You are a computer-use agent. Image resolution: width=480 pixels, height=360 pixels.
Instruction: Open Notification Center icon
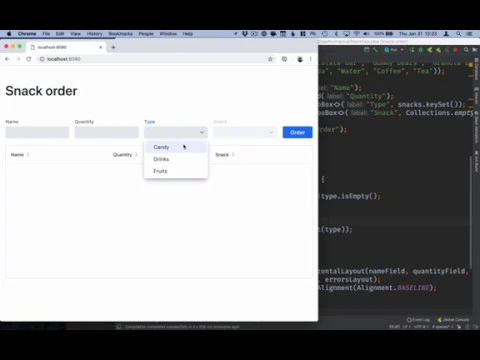click(469, 34)
